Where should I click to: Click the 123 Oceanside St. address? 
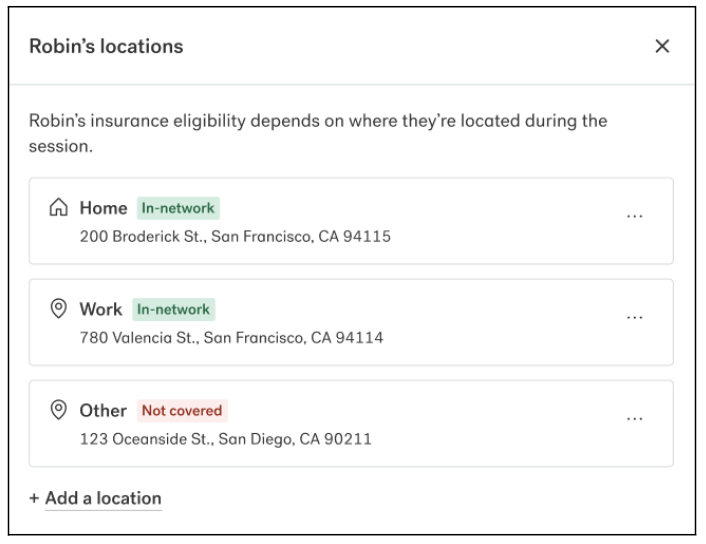tap(226, 439)
